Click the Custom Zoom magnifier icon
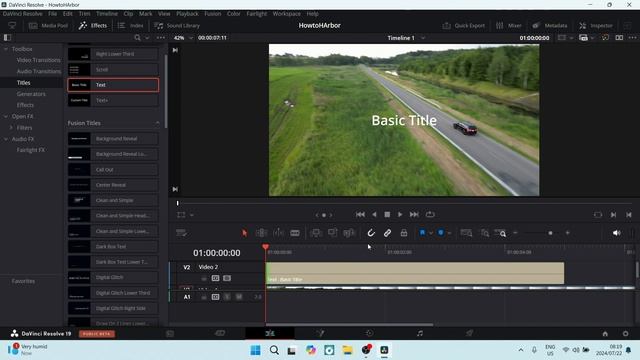The image size is (640, 360). coord(500,233)
